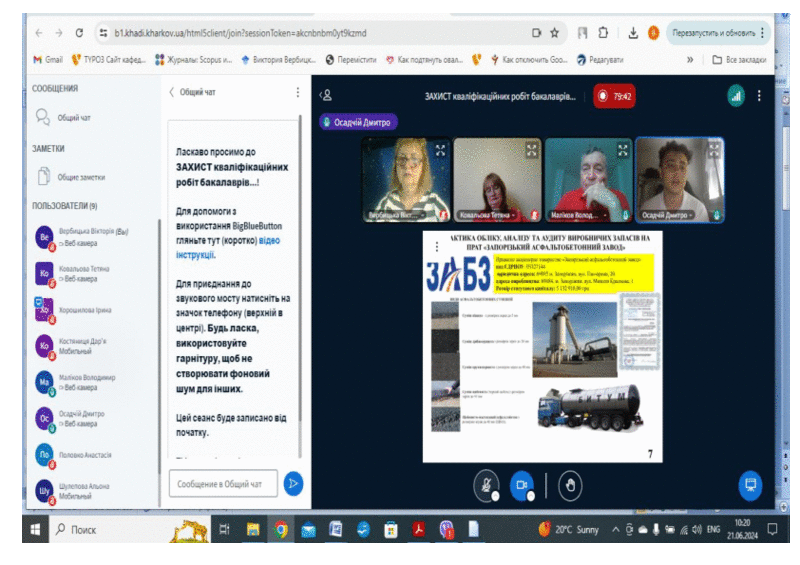
Task: Open Microsoft Store on taskbar
Action: pyautogui.click(x=391, y=529)
